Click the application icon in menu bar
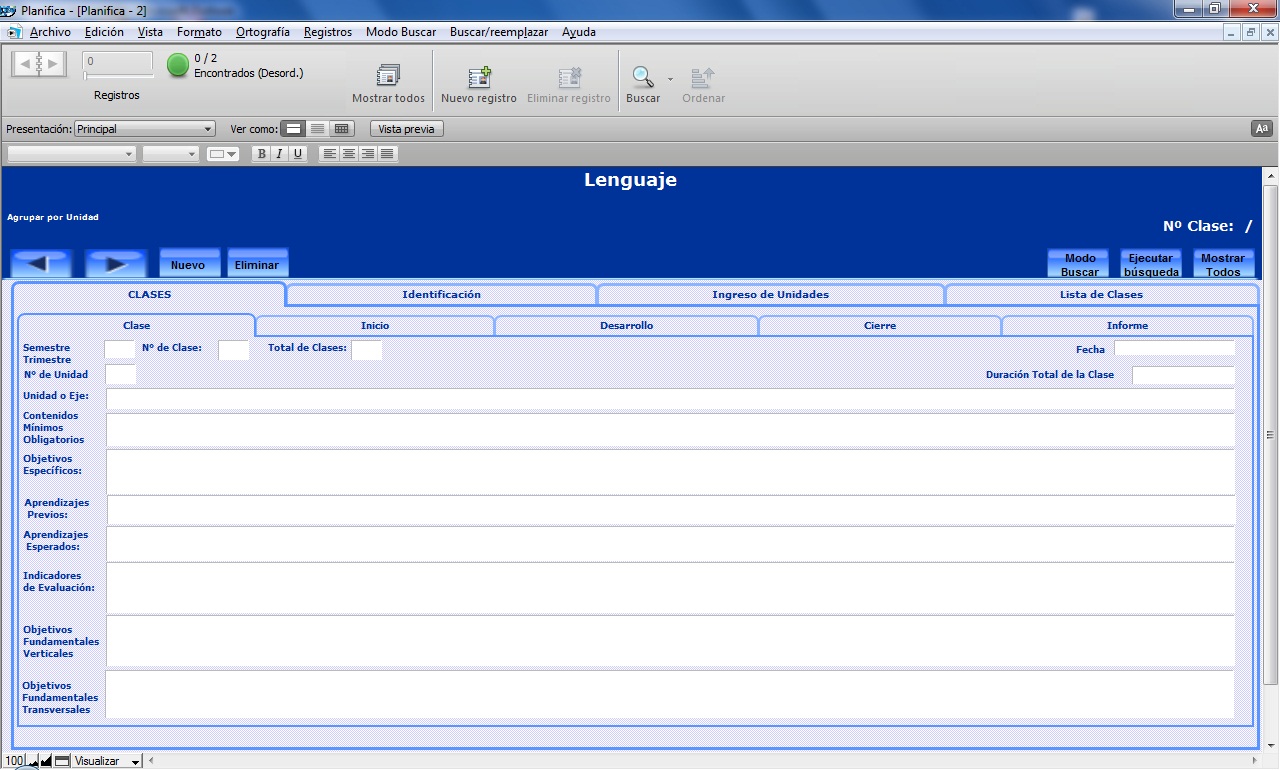Screen dimensions: 1280x770 click(14, 32)
